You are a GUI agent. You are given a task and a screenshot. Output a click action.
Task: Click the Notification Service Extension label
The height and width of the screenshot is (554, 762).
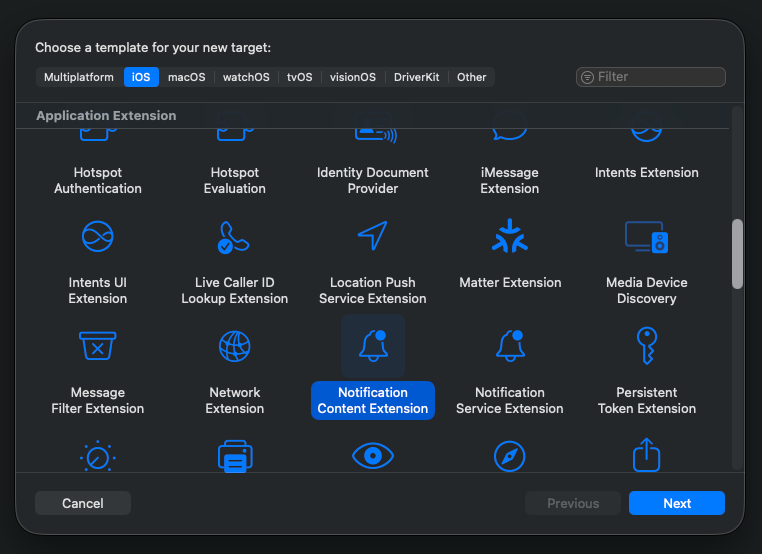[x=510, y=400]
